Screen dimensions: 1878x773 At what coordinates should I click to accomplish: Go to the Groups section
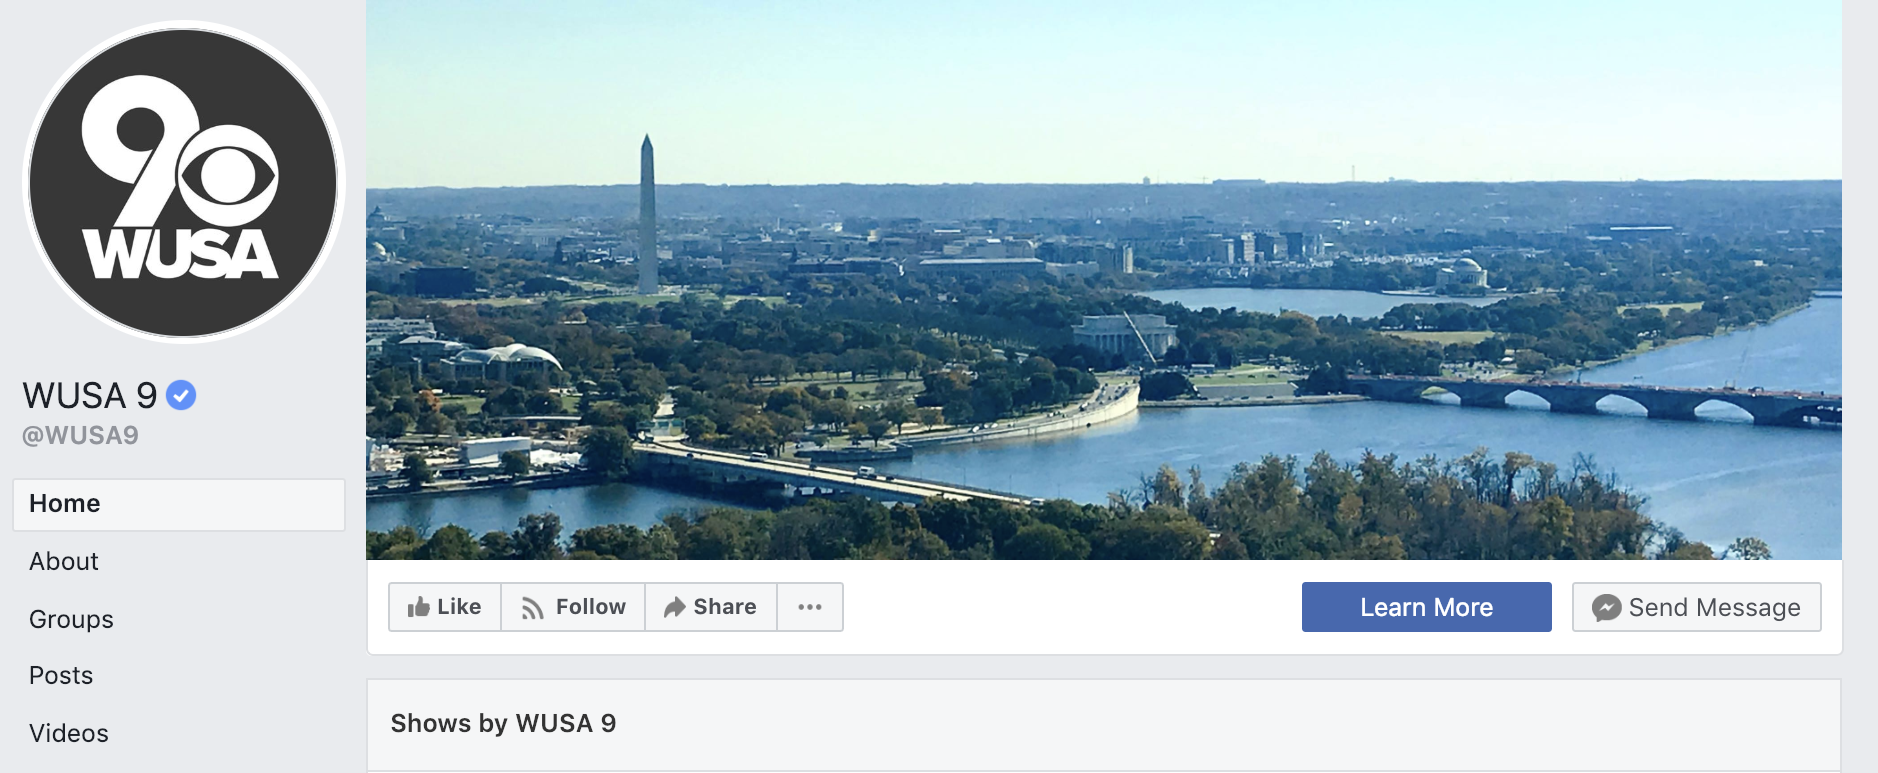[71, 619]
